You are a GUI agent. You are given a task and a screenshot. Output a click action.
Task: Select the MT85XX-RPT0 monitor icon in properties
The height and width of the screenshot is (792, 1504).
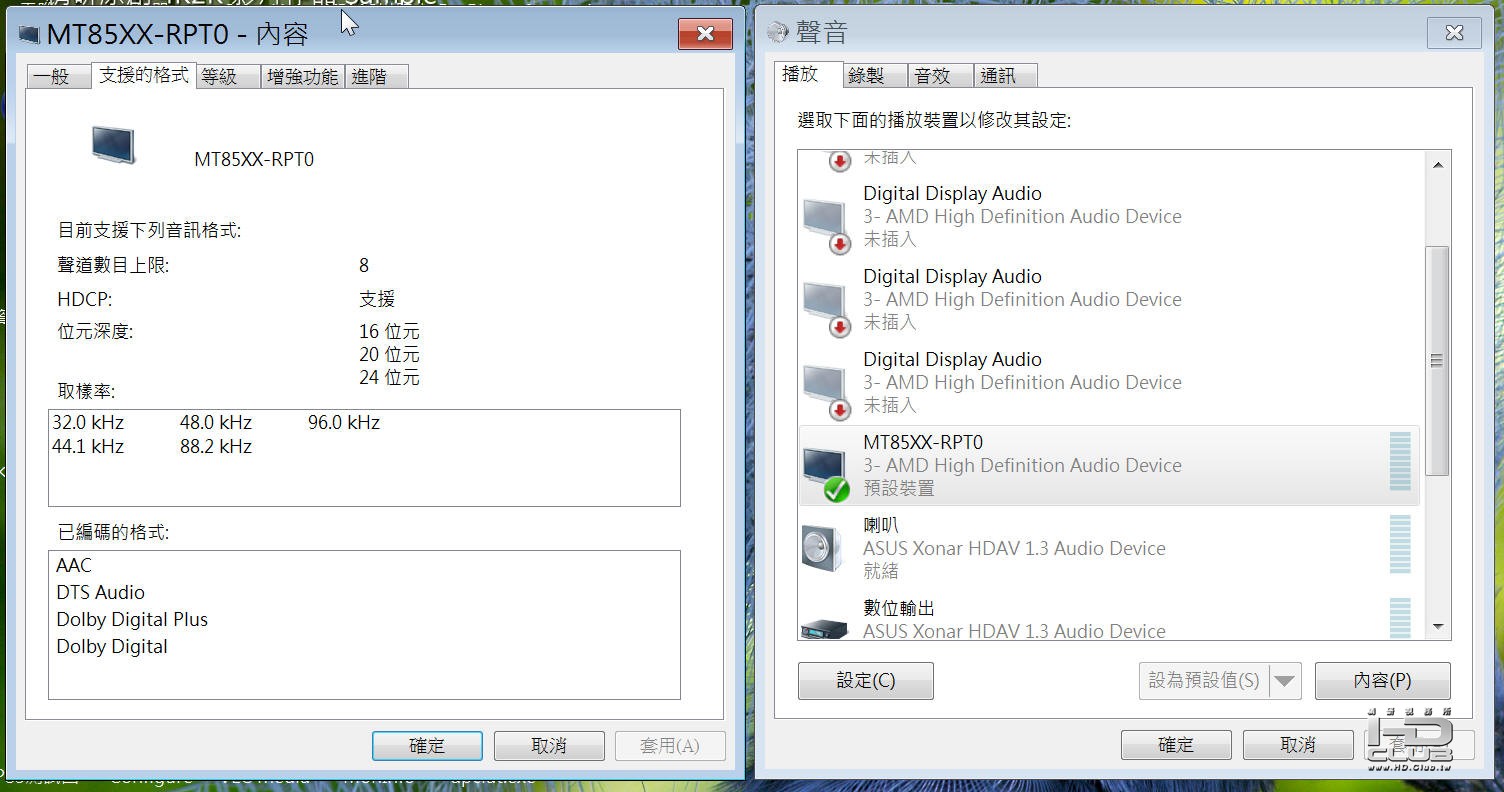[113, 146]
